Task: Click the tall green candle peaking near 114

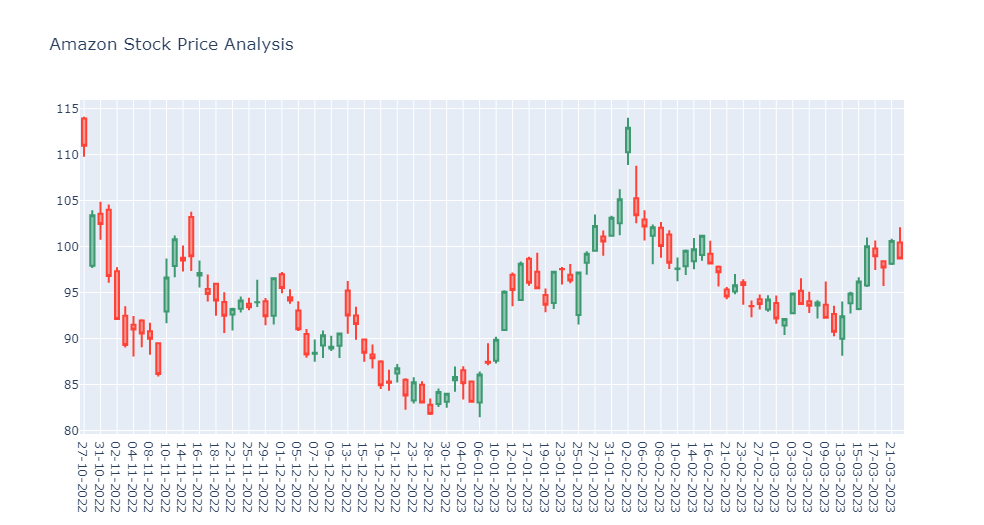Action: tap(628, 140)
